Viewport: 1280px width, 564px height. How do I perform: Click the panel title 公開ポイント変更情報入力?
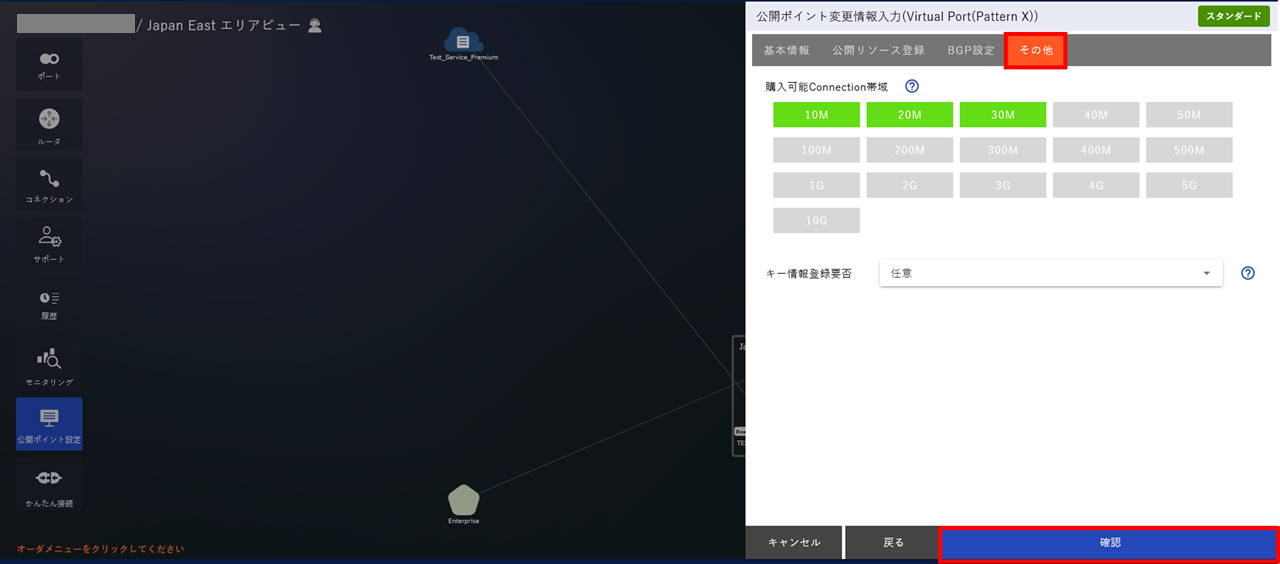click(x=897, y=17)
